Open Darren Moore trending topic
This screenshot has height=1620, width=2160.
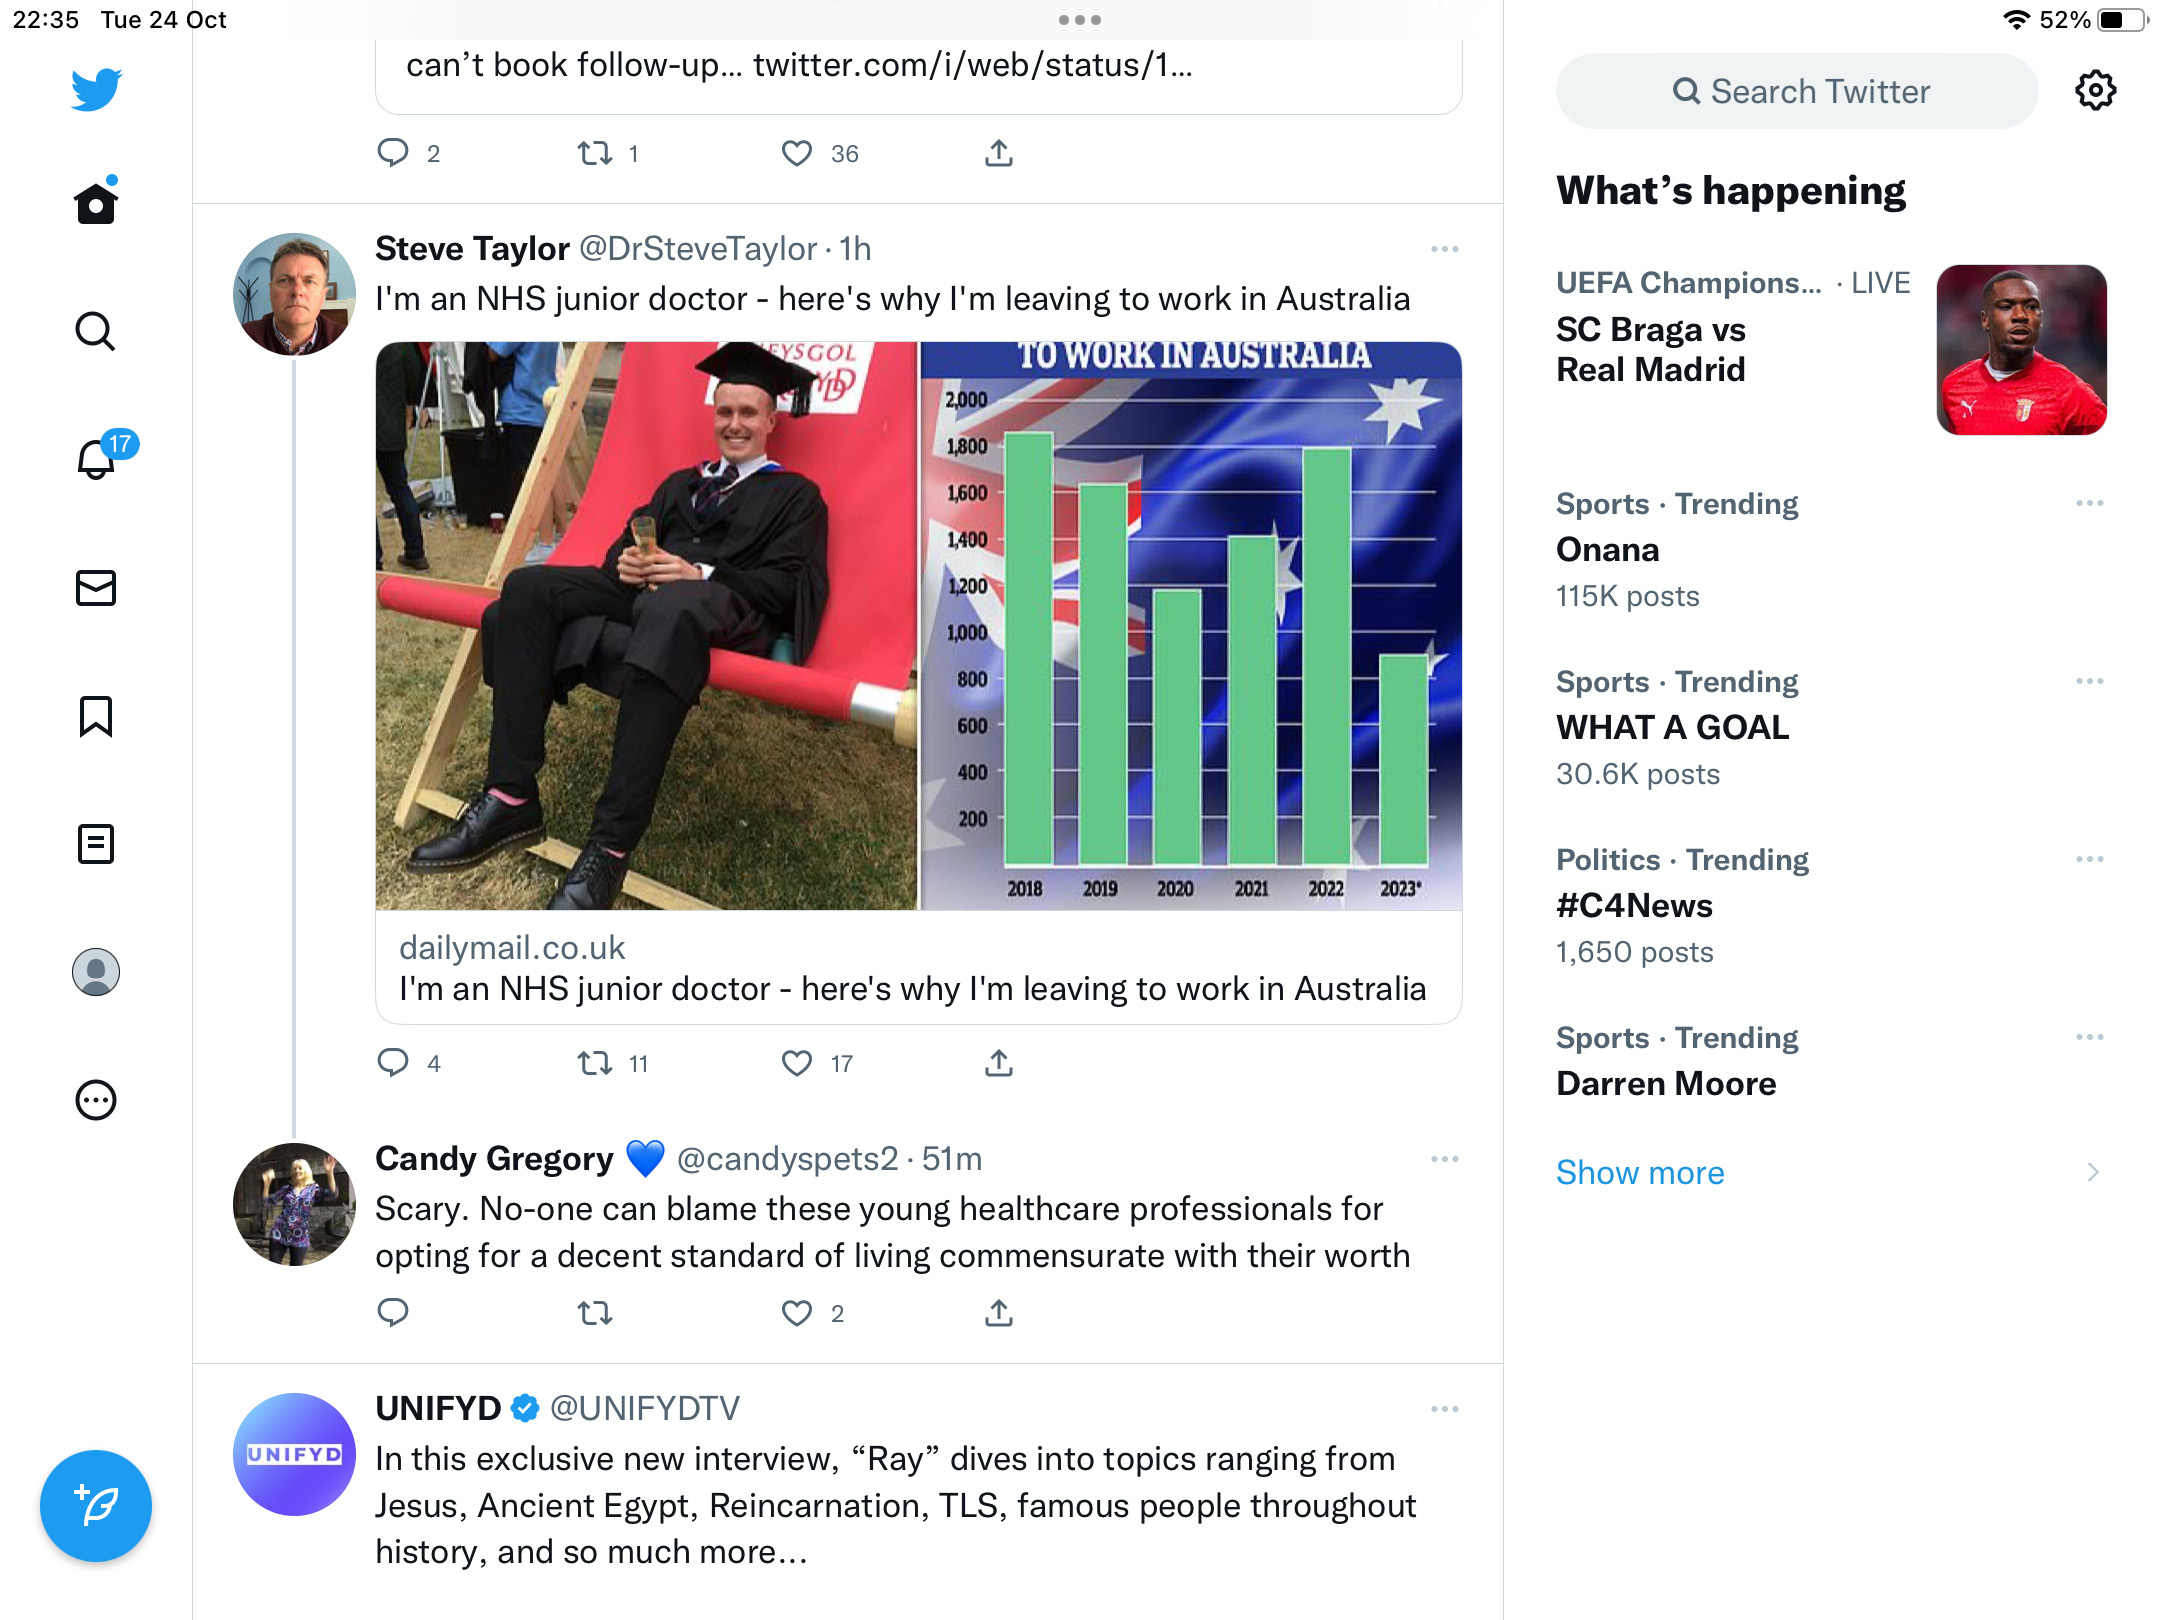pos(1667,1084)
